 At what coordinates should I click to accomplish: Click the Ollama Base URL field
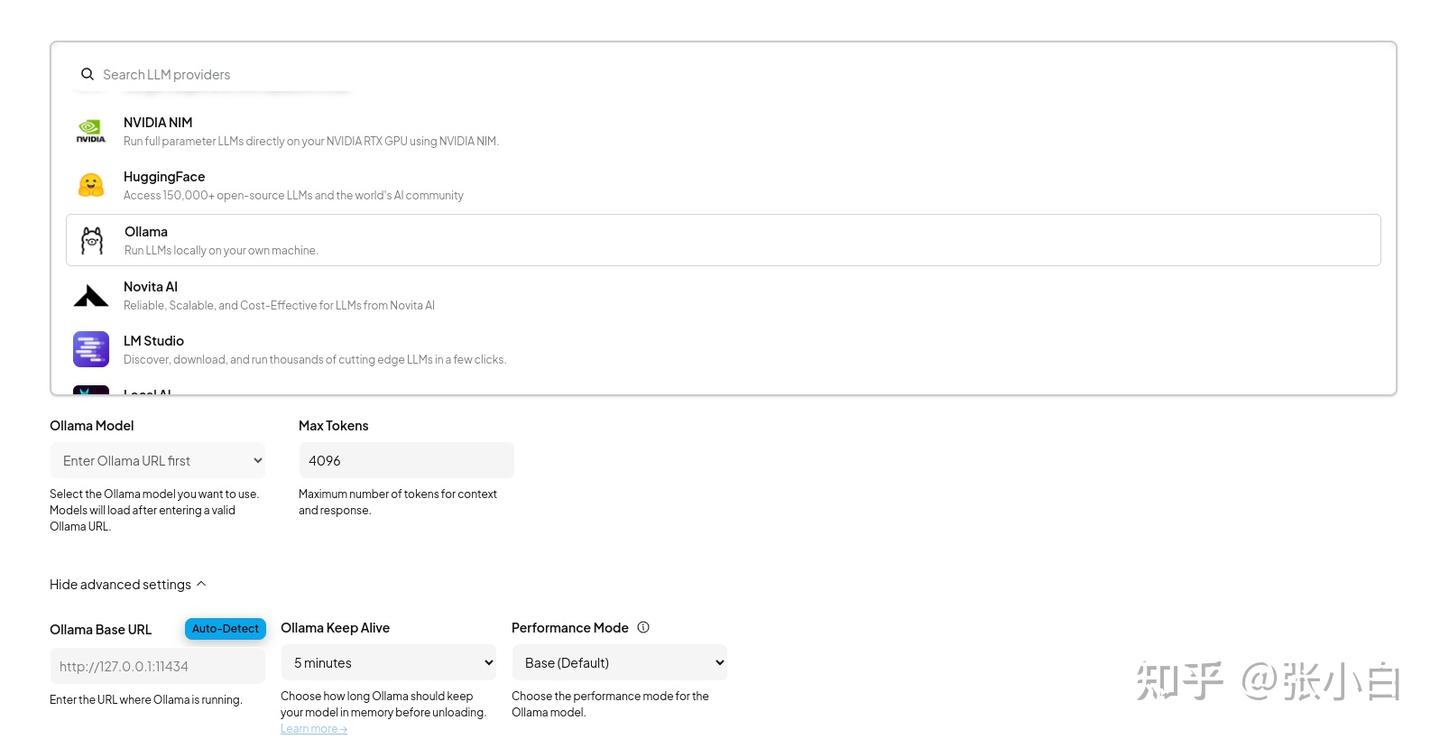coord(157,666)
